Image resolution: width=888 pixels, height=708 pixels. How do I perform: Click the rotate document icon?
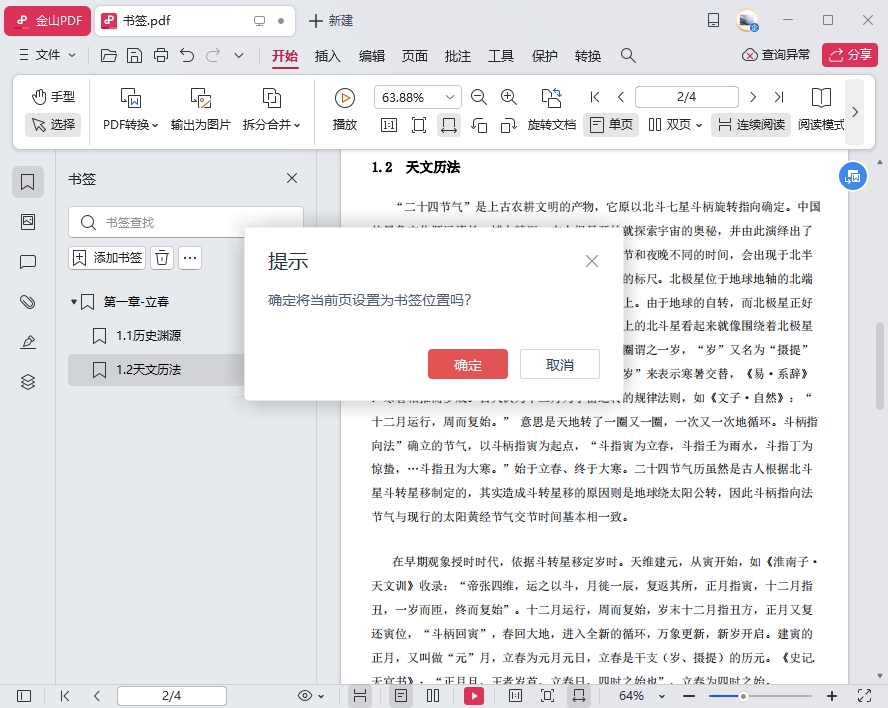tap(551, 97)
